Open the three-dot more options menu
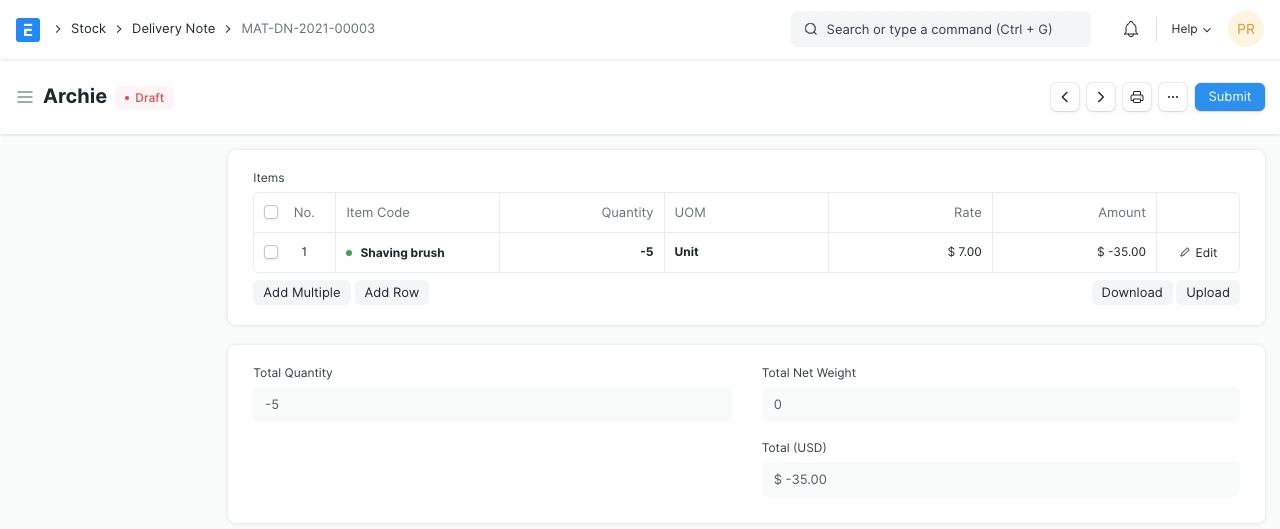 [x=1173, y=97]
